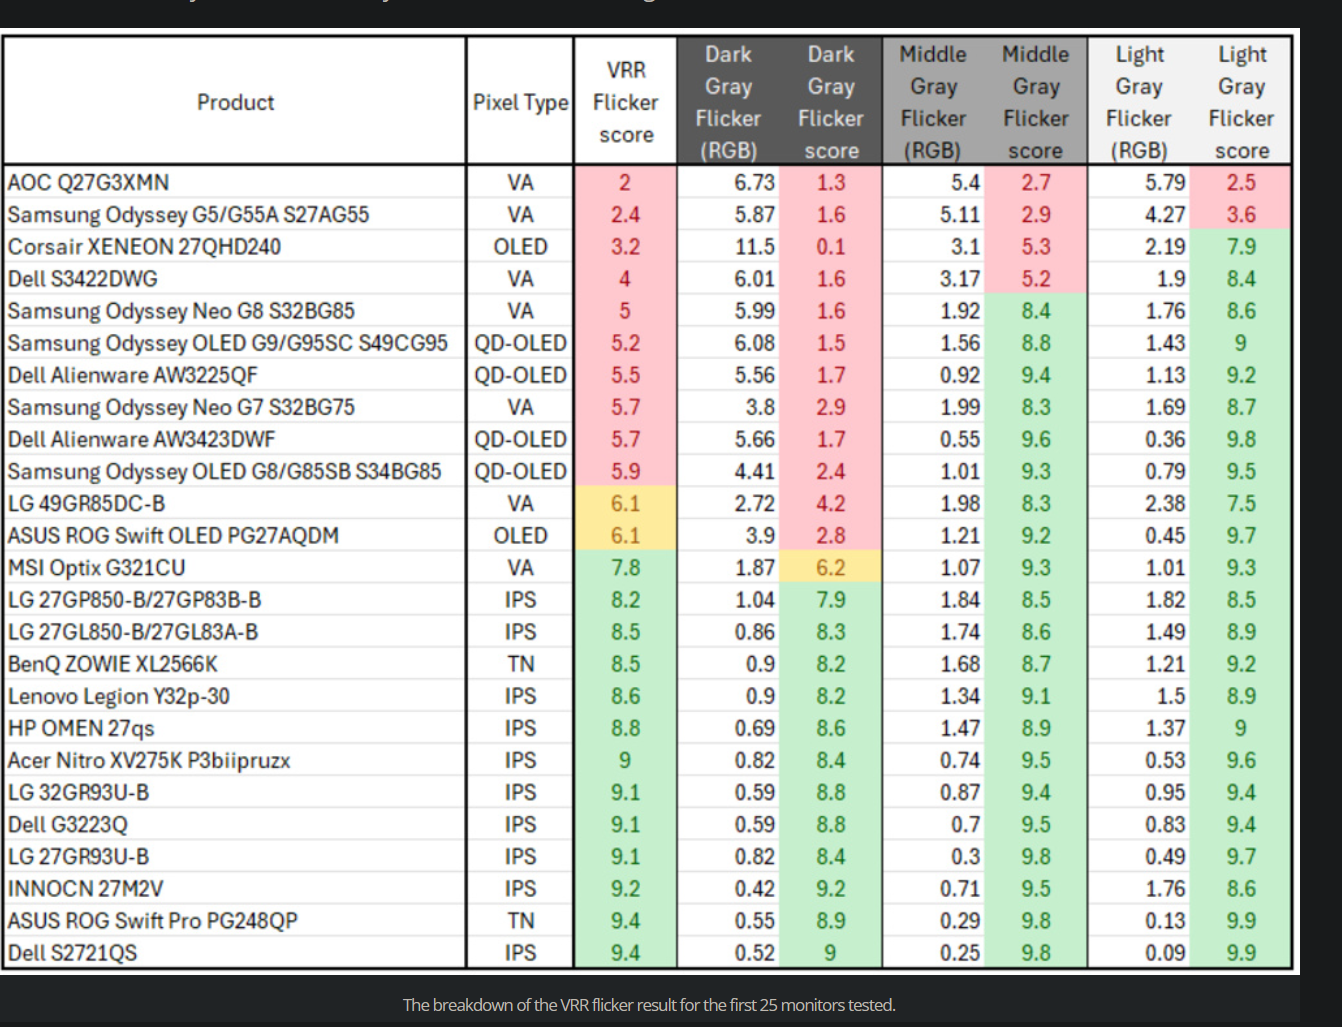
Task: Select the HP OMEN 27qs product name
Action: click(x=81, y=728)
